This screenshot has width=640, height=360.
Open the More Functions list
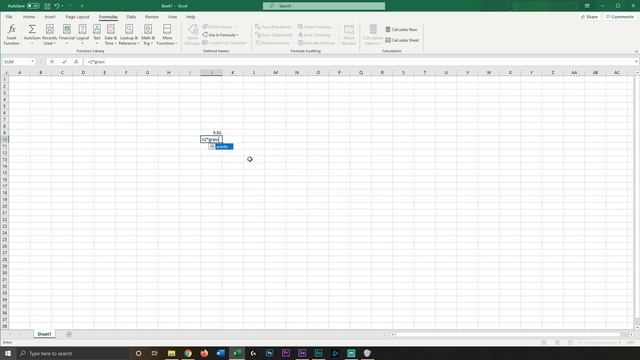tap(167, 34)
